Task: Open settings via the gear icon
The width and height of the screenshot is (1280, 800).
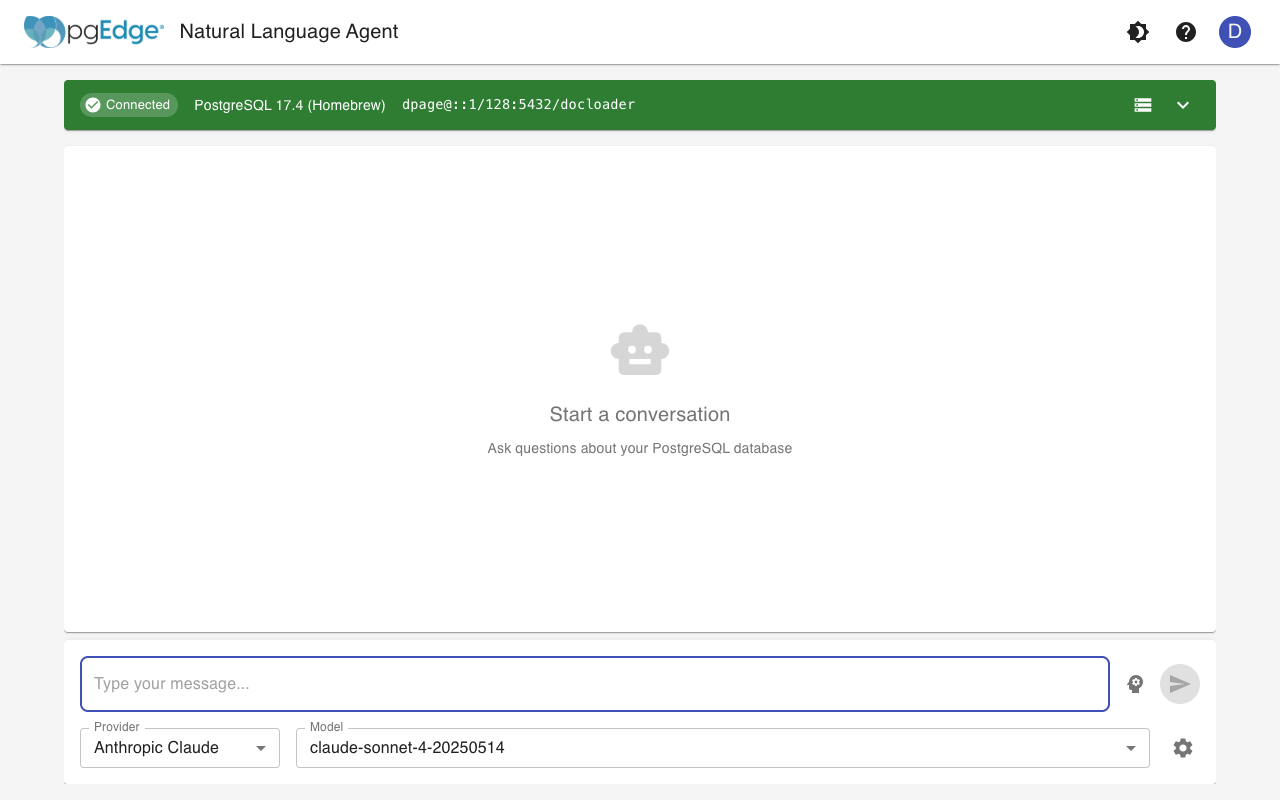Action: coord(1182,747)
